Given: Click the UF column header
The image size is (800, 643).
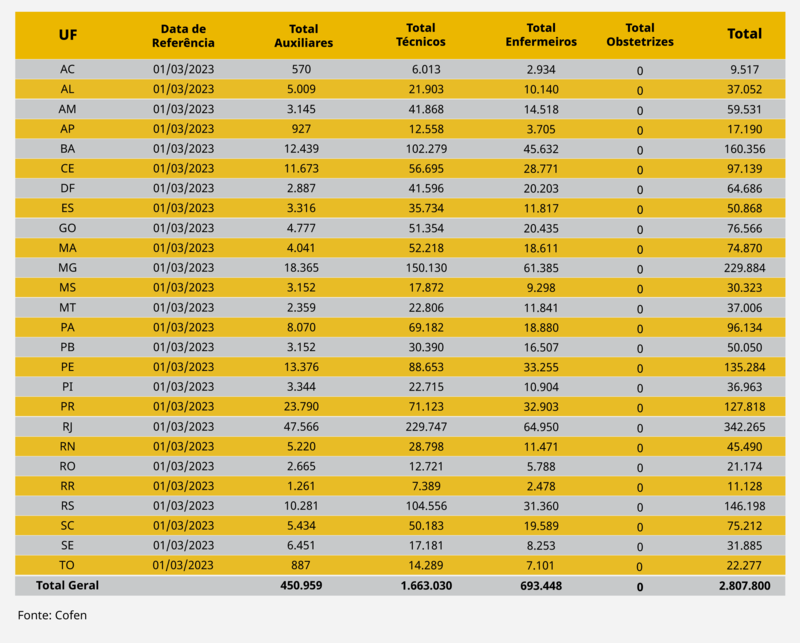Looking at the screenshot, I should (68, 35).
